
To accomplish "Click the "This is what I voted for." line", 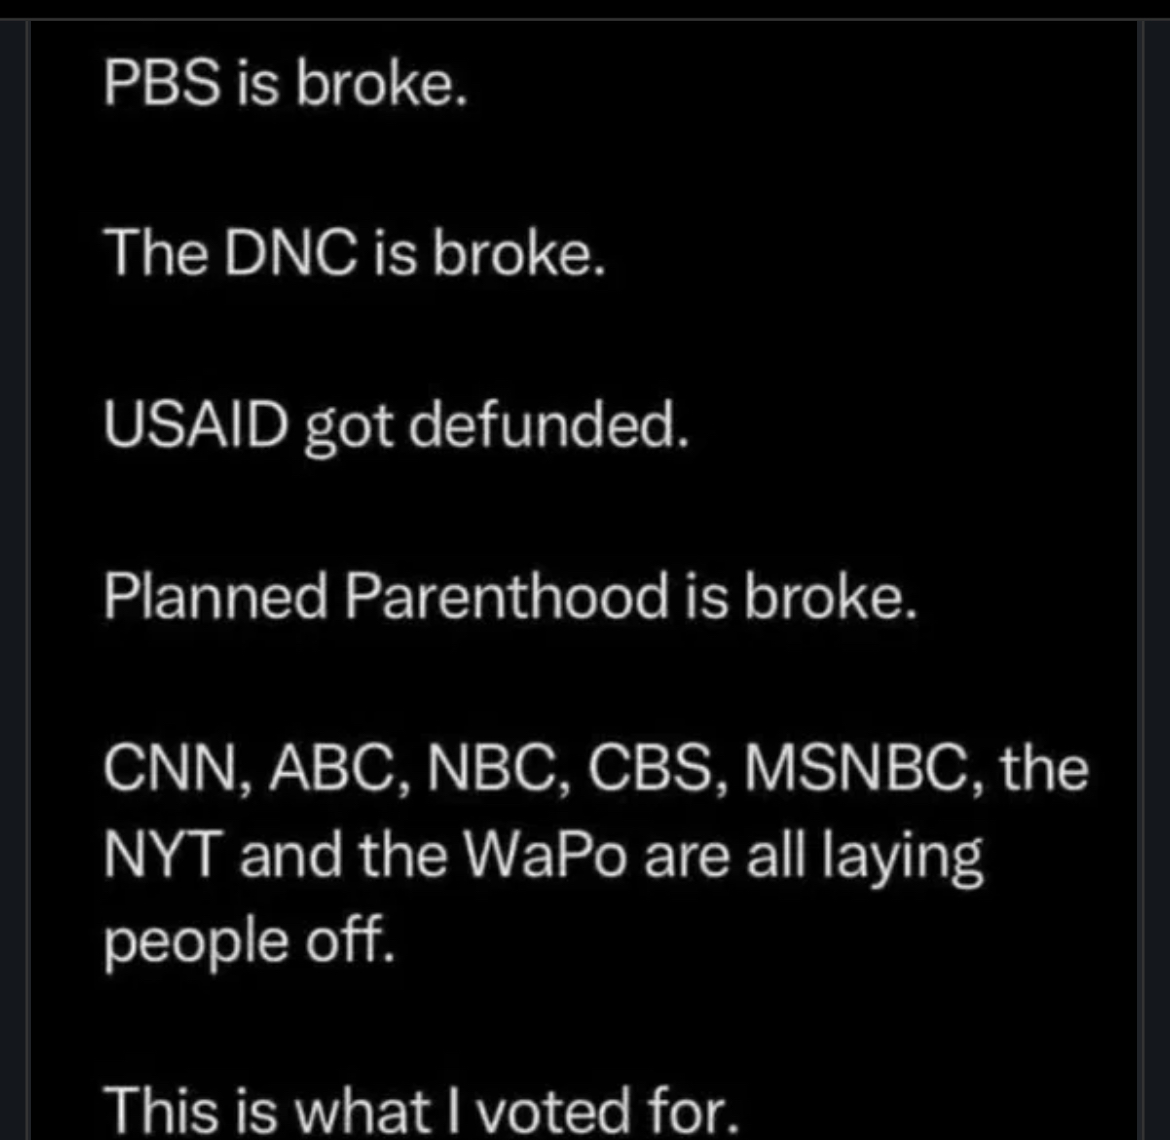I will [420, 1110].
